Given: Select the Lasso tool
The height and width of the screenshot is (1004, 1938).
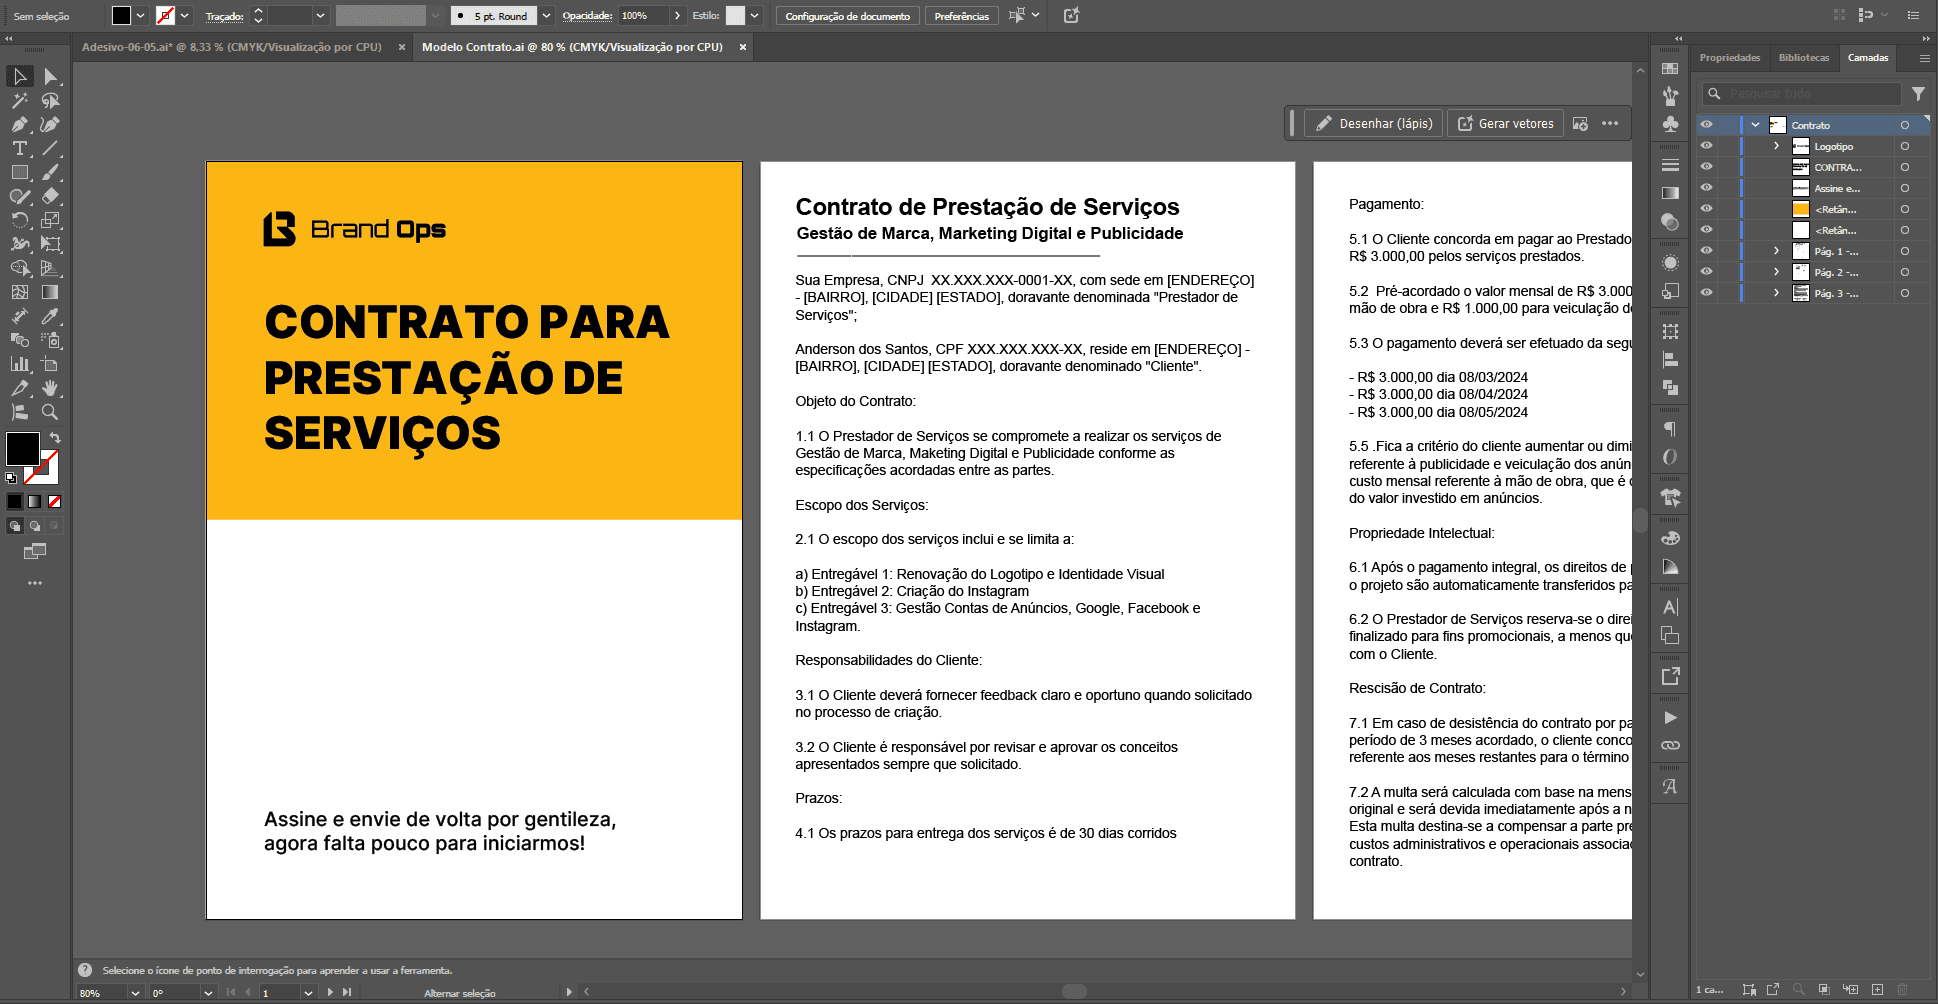Looking at the screenshot, I should [51, 101].
